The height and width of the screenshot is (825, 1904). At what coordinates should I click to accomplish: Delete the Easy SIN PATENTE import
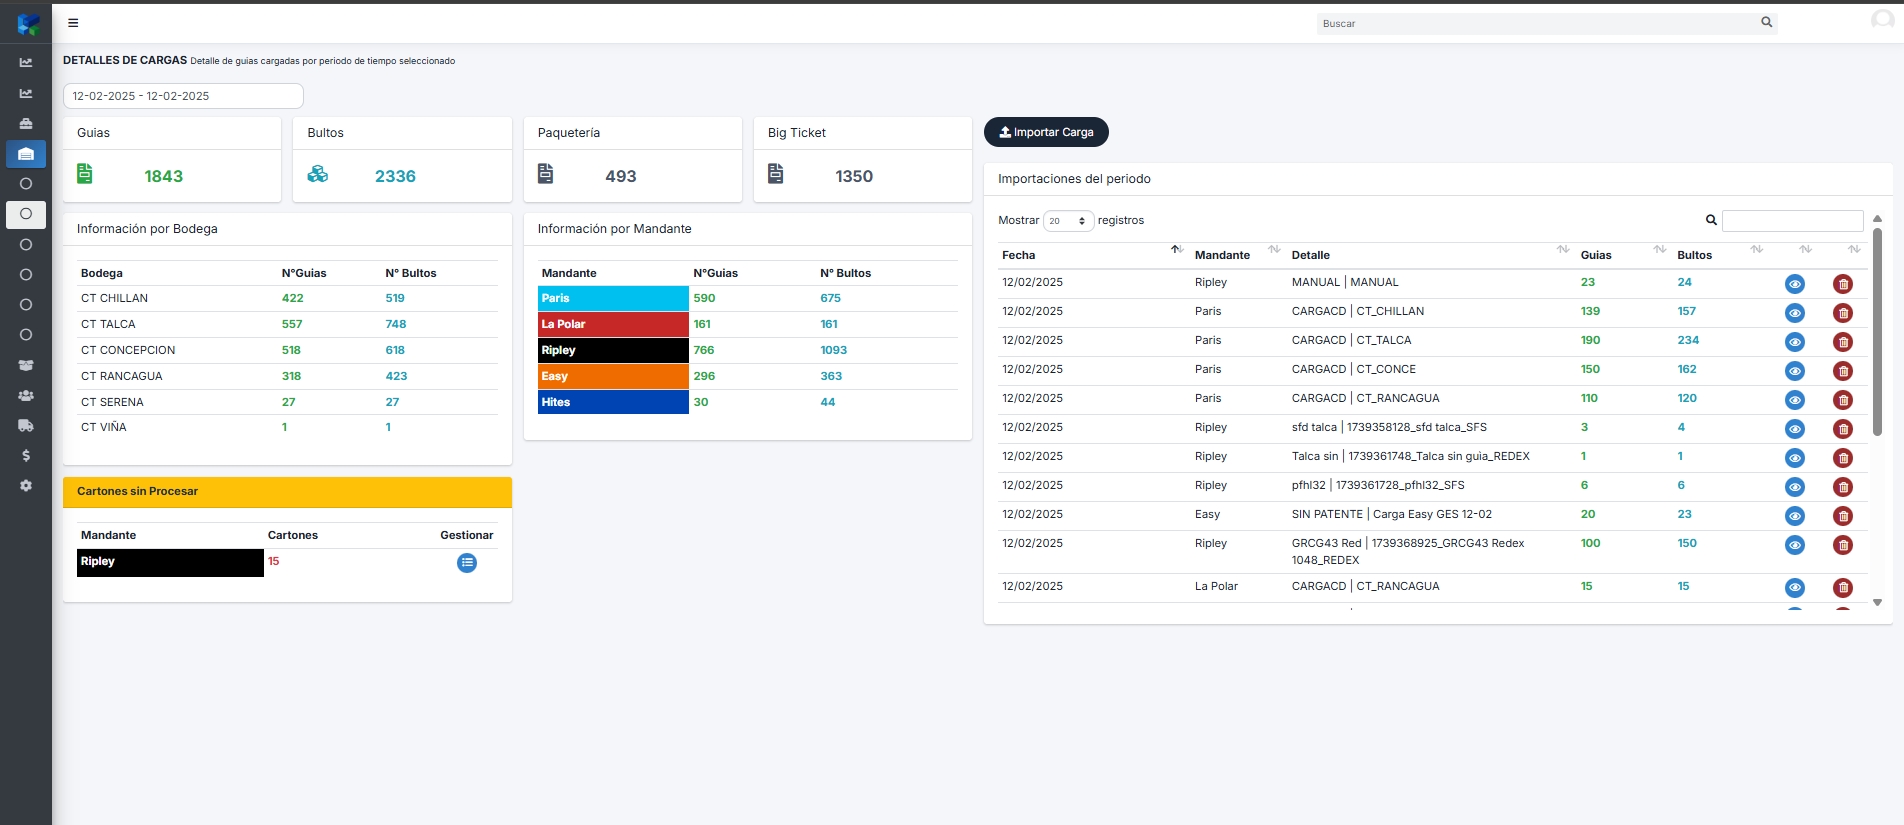point(1842,516)
